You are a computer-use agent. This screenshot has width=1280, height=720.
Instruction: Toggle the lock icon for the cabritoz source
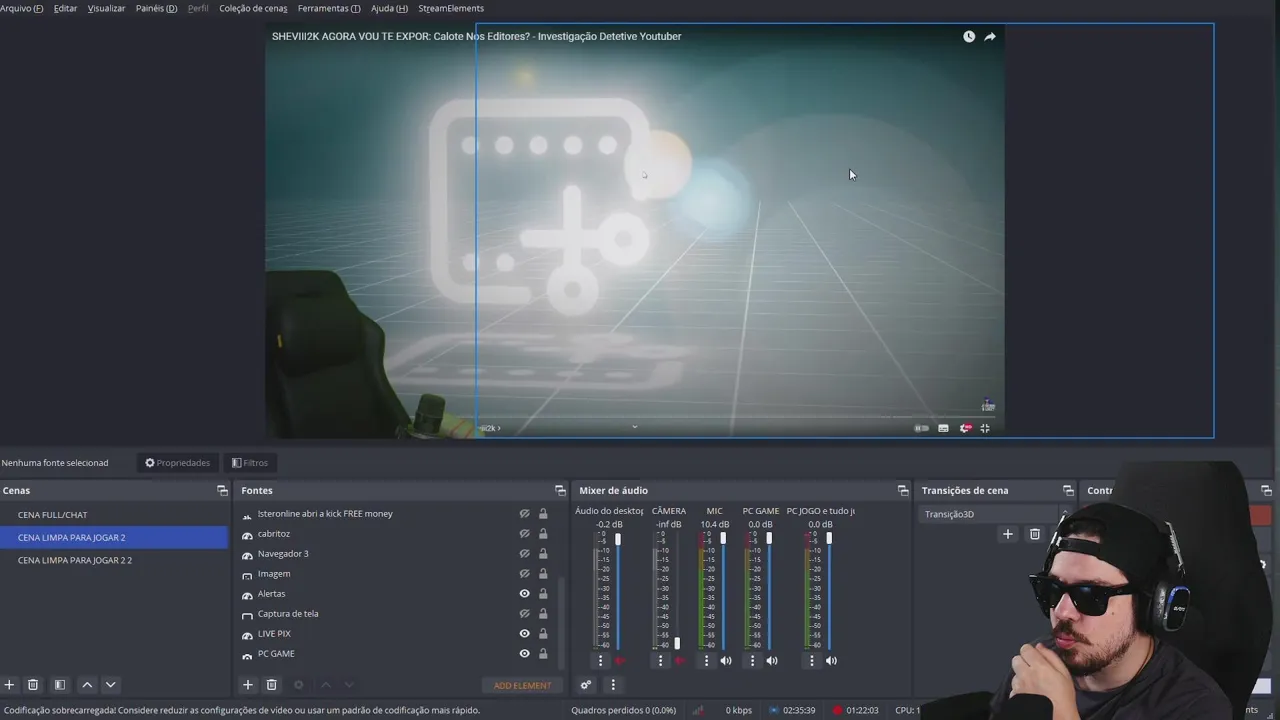[x=543, y=534]
